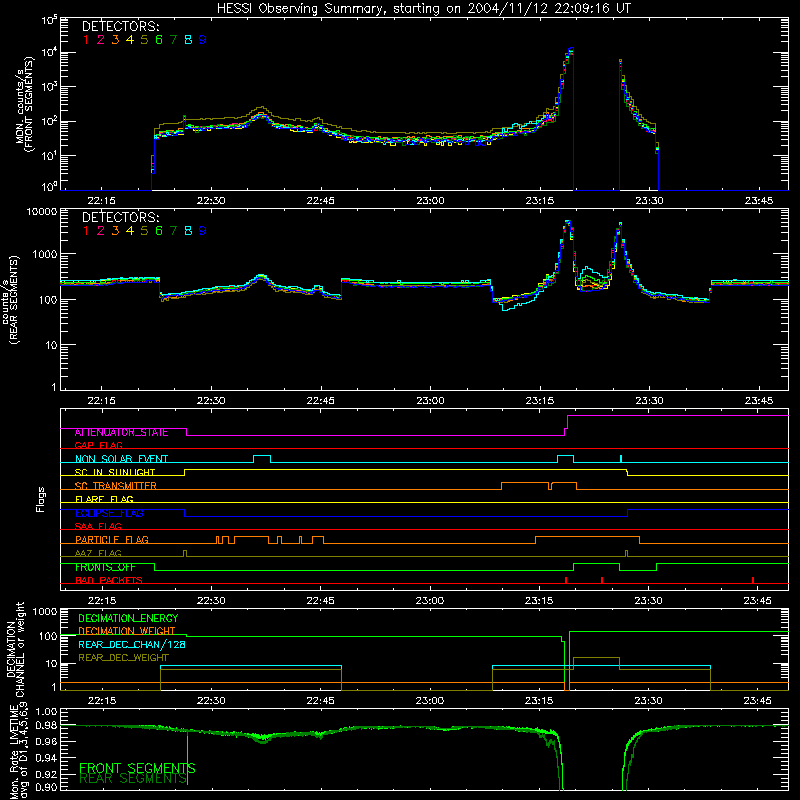Click the 22:30 tick label under the rear segments plot
The height and width of the screenshot is (800, 800).
coord(211,401)
